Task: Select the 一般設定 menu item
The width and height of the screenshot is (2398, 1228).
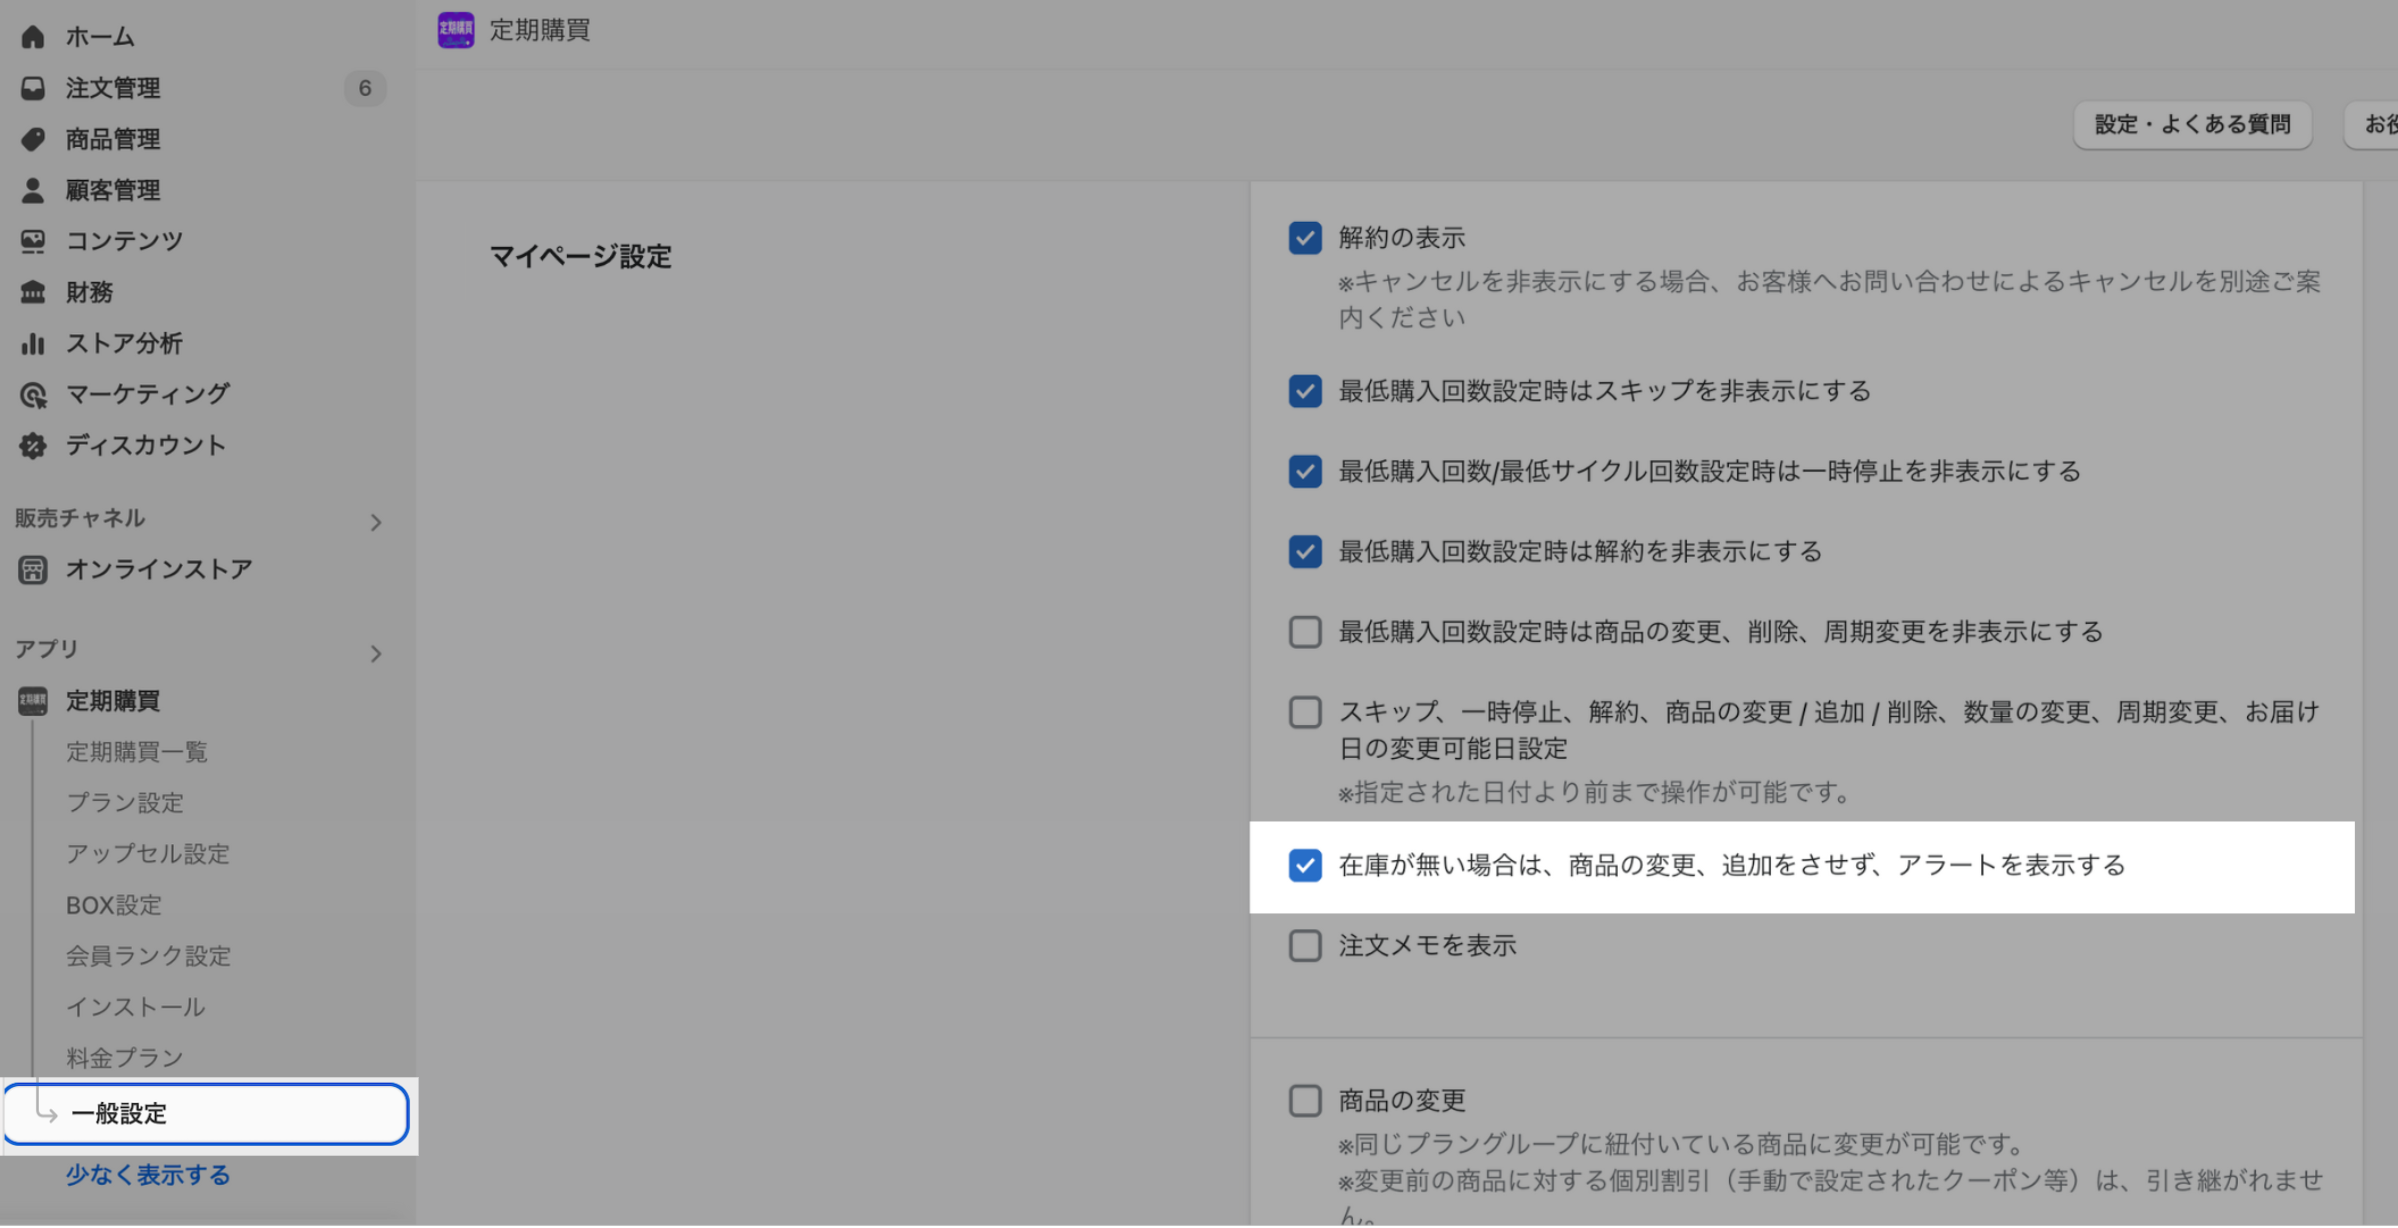Action: 119,1114
